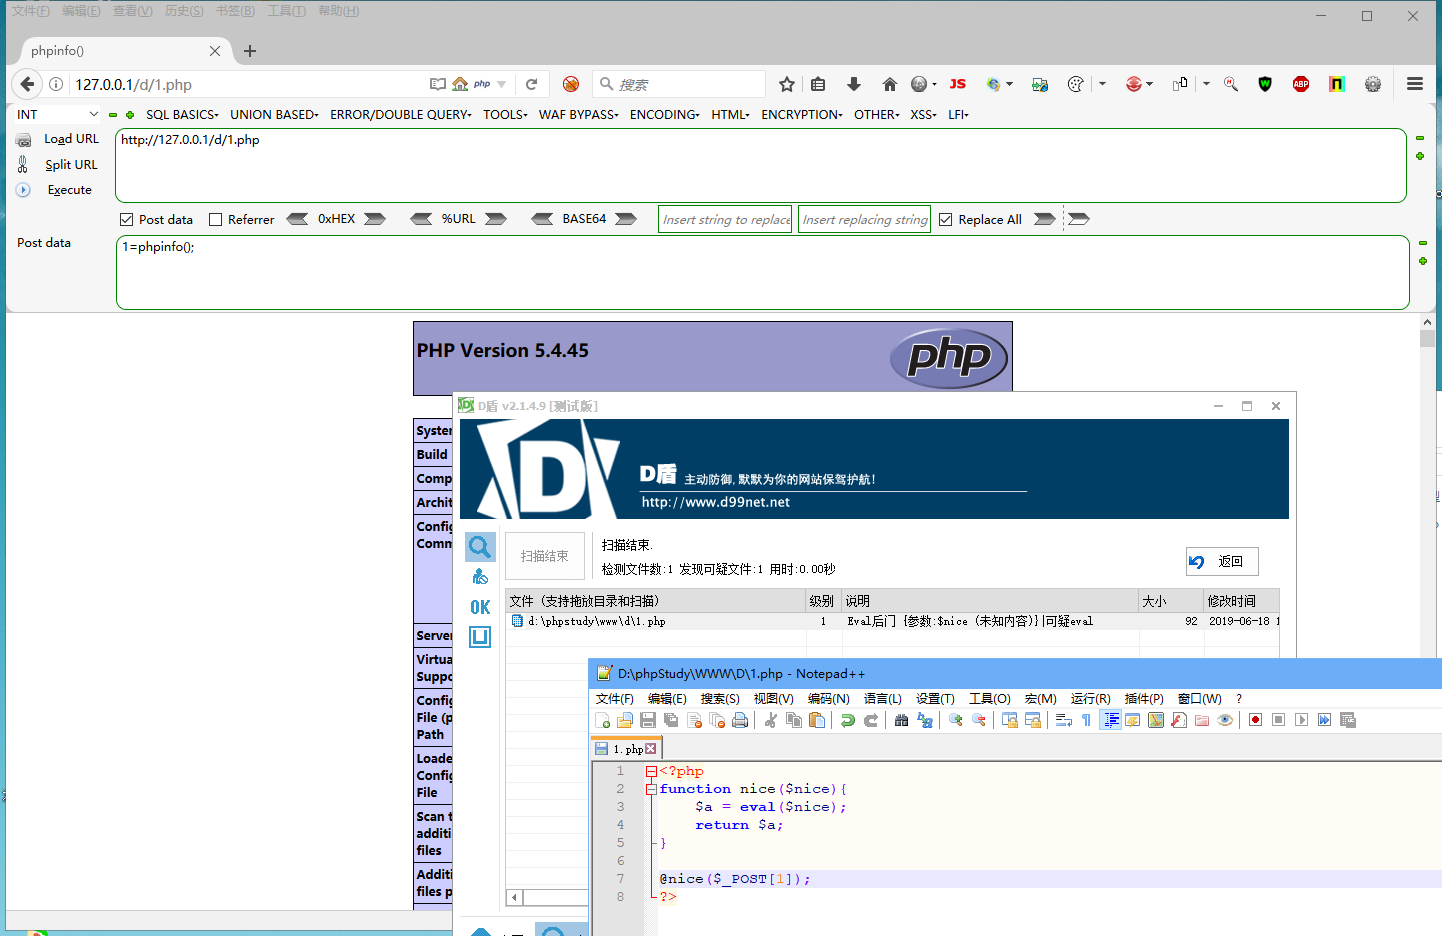Open the Notepad++ 编码(N) menu
The width and height of the screenshot is (1442, 936).
(829, 699)
